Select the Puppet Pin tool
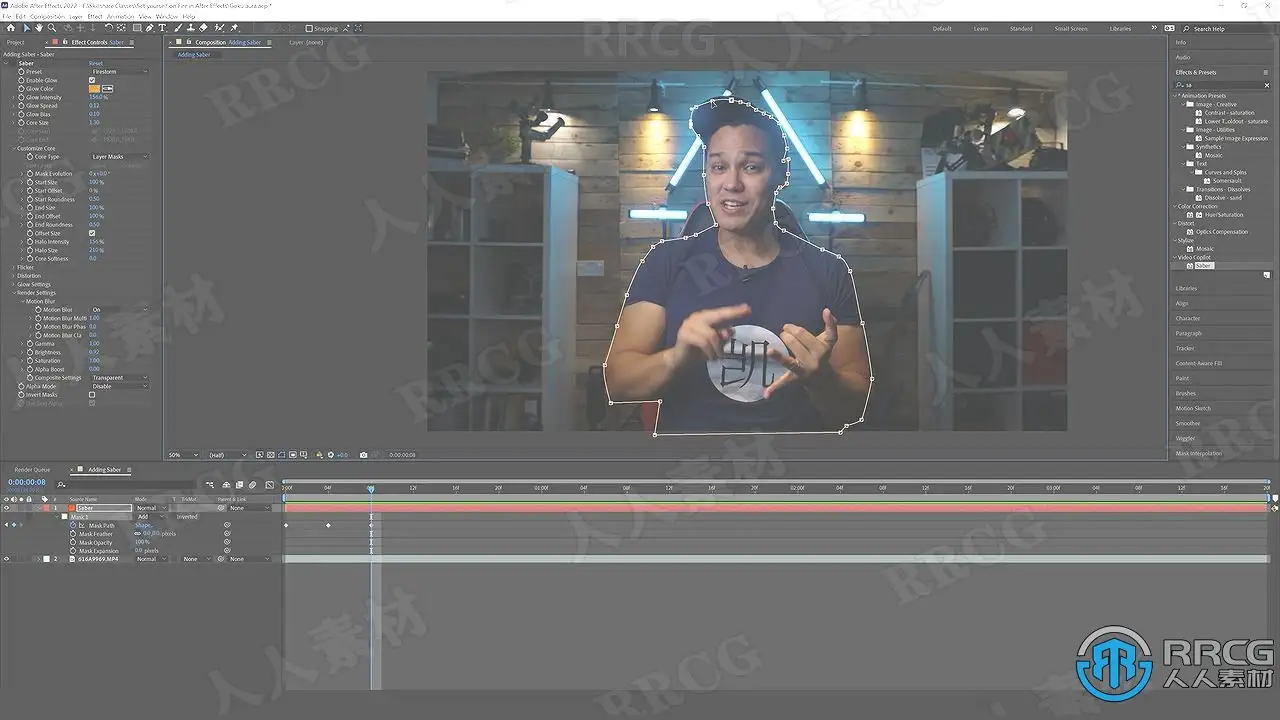The width and height of the screenshot is (1280, 720). 235,28
